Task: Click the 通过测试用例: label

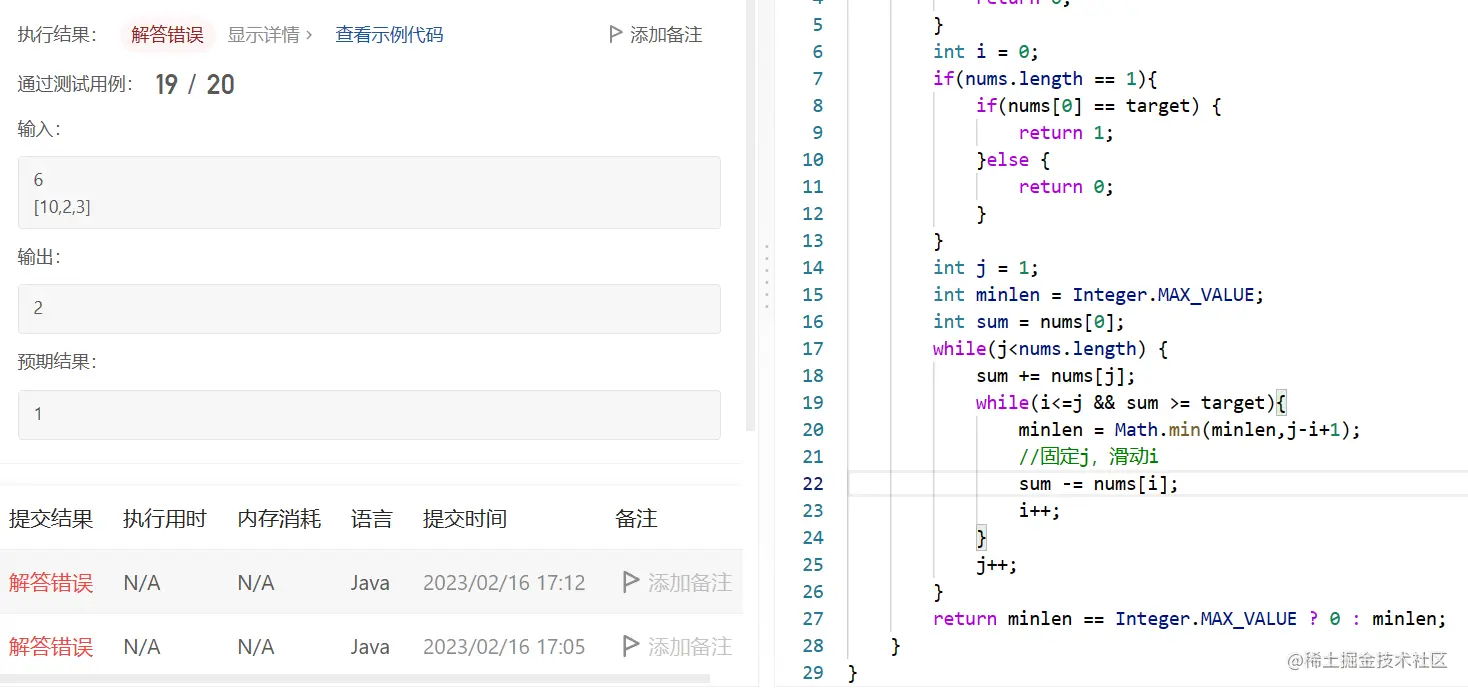Action: click(76, 84)
